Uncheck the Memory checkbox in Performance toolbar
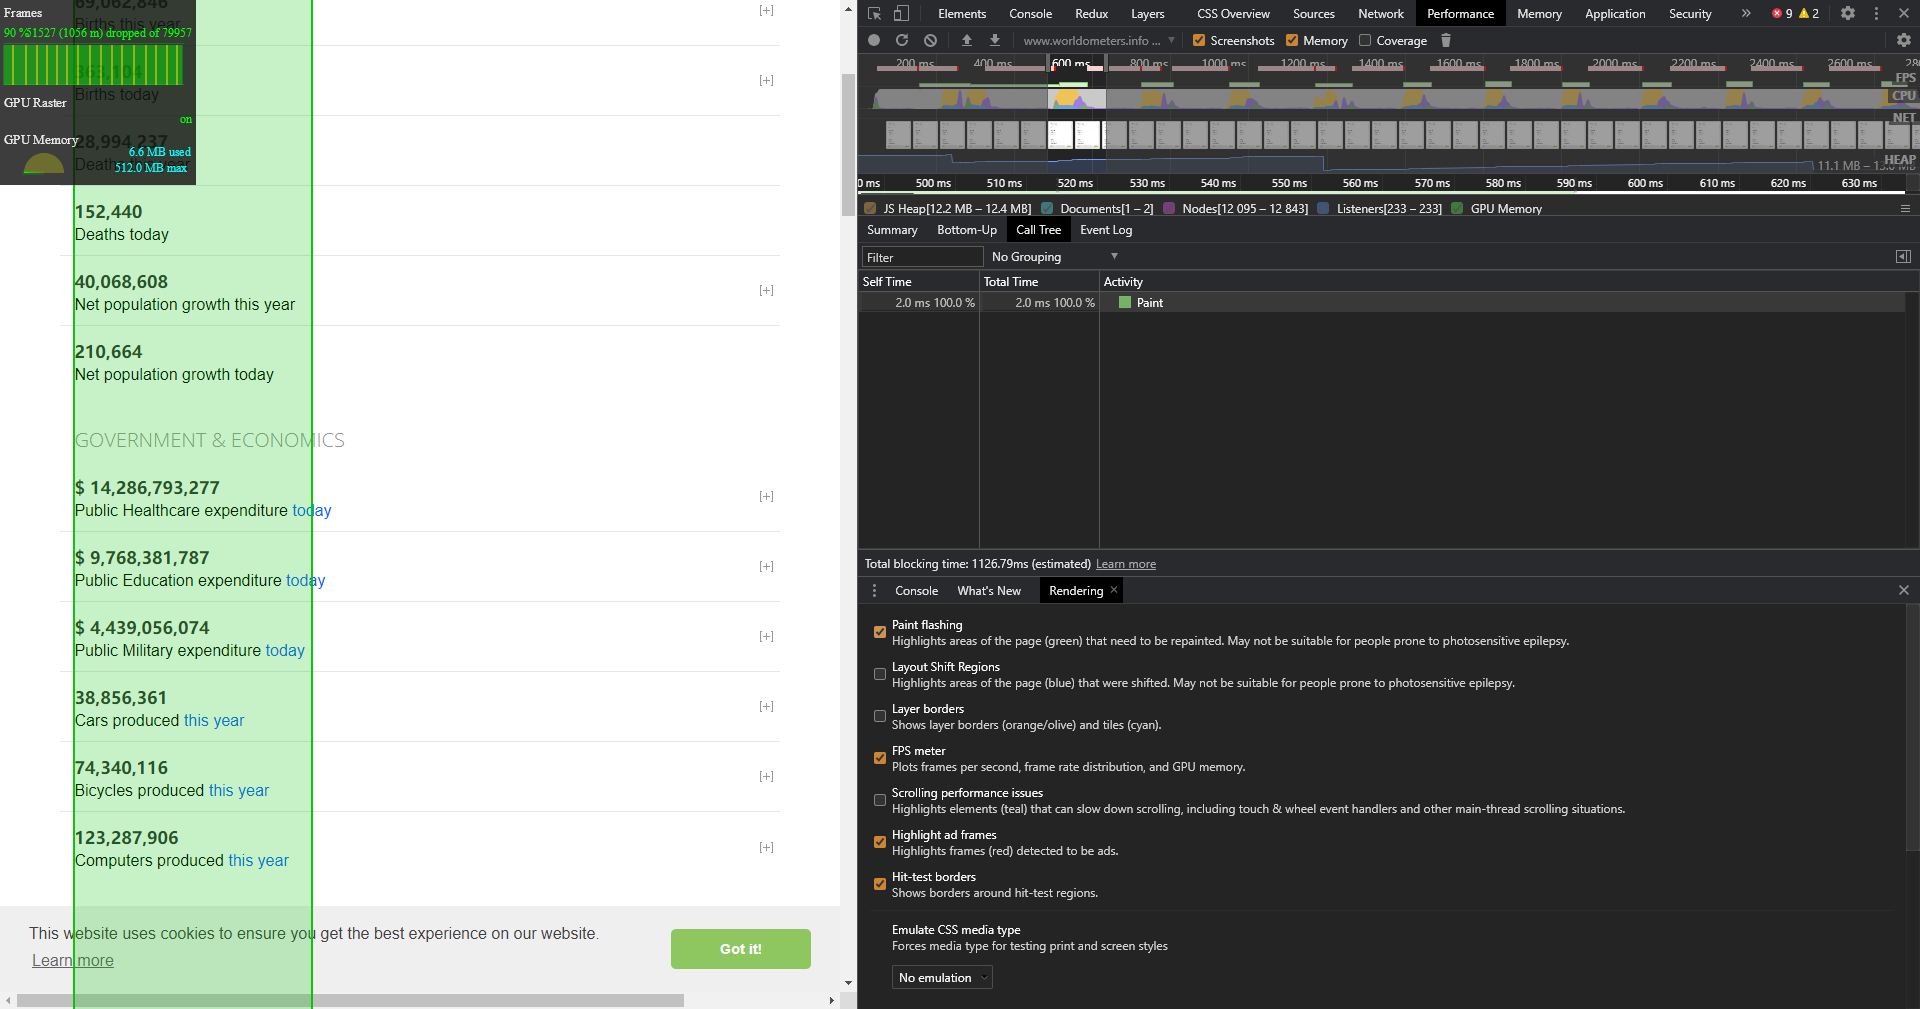Viewport: 1920px width, 1009px height. click(x=1292, y=41)
